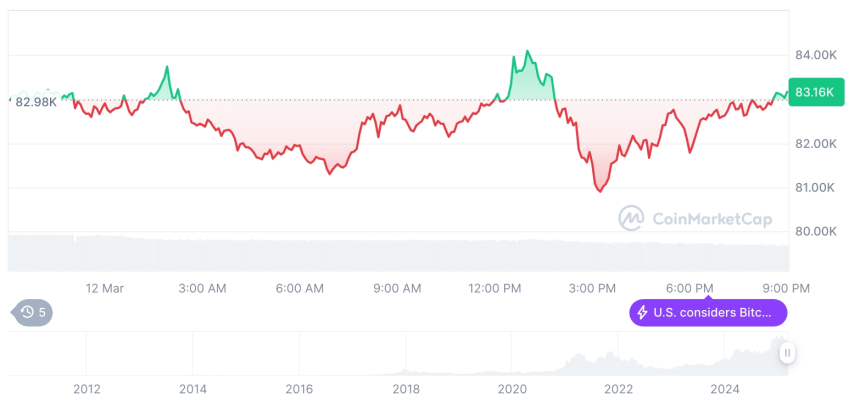Open the 'U.S. considers Bitc...' news event
860x401 pixels.
pos(712,313)
